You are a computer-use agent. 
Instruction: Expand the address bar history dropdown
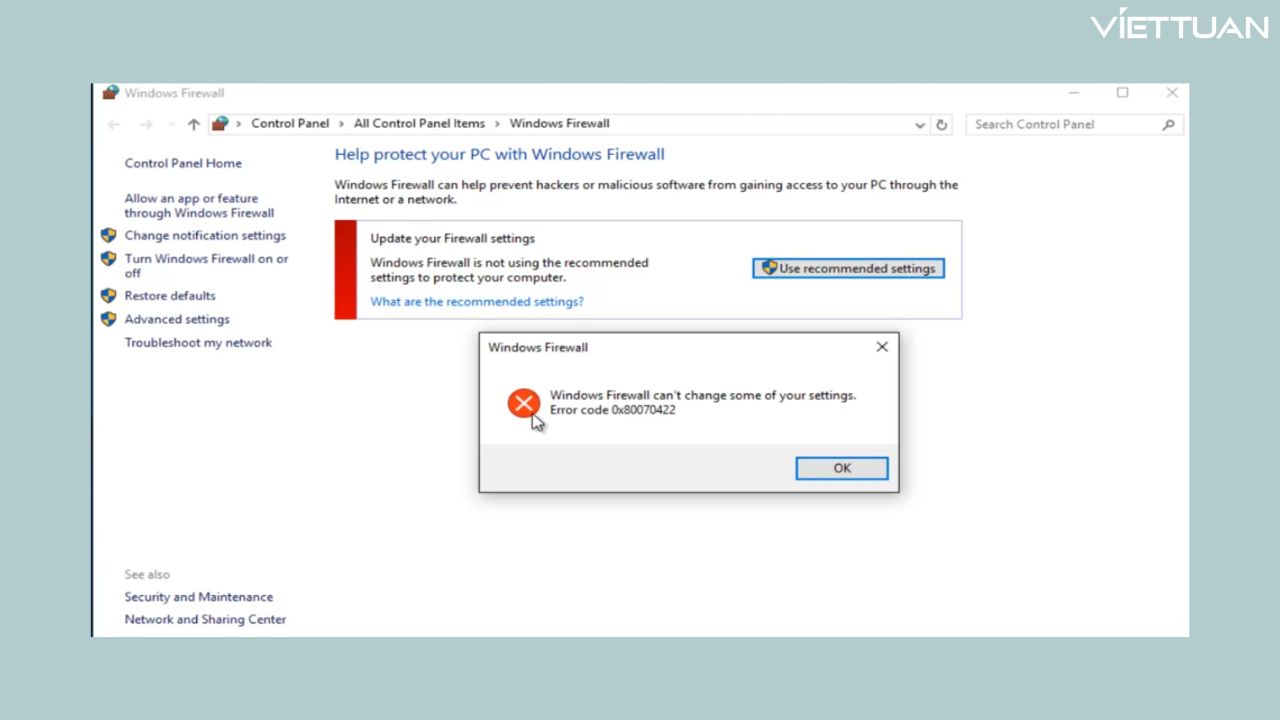tap(920, 125)
